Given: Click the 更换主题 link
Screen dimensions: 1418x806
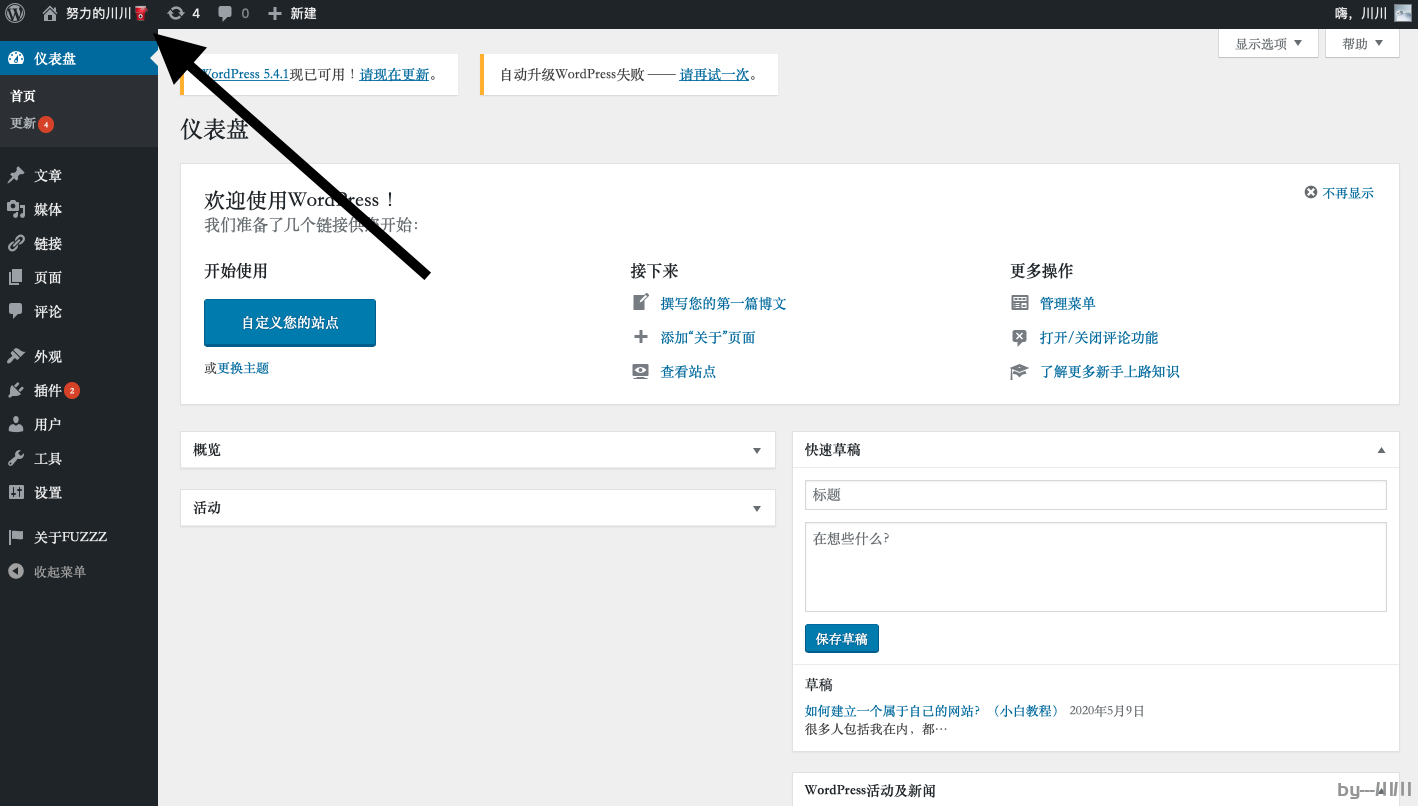Looking at the screenshot, I should (x=243, y=368).
